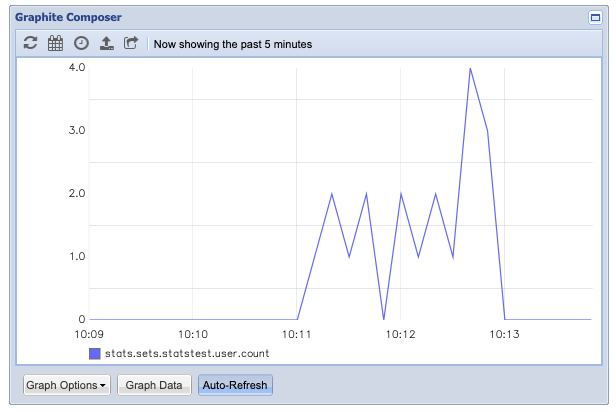Click the 4.0 label on the y-axis

(76, 67)
